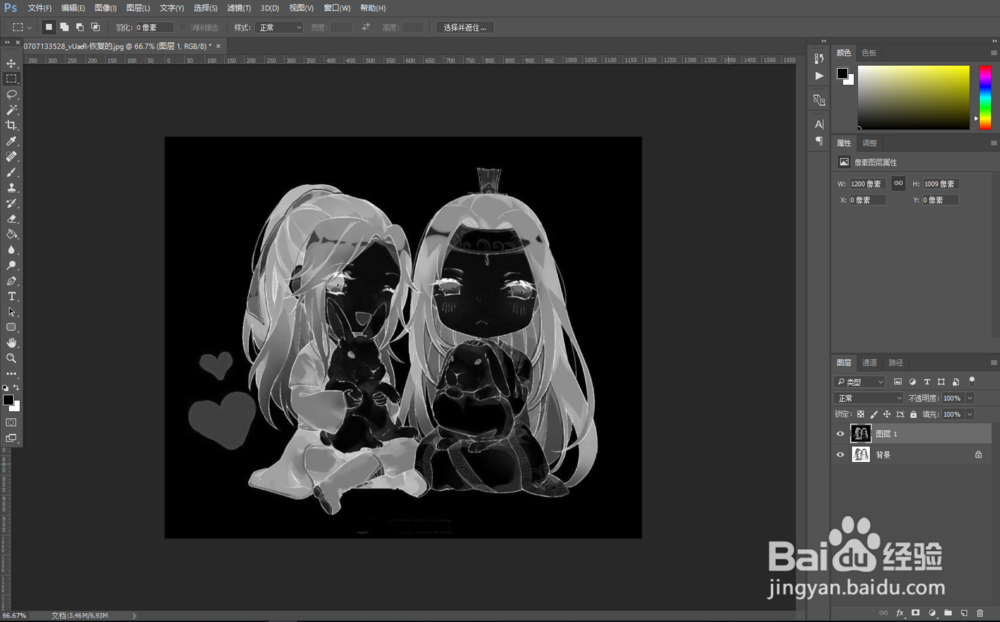
Task: Select the Blur tool
Action: [11, 249]
